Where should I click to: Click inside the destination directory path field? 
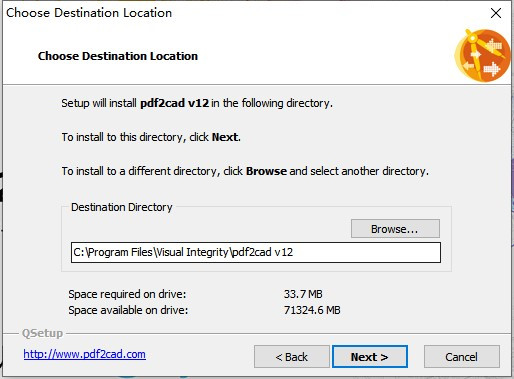click(x=256, y=252)
